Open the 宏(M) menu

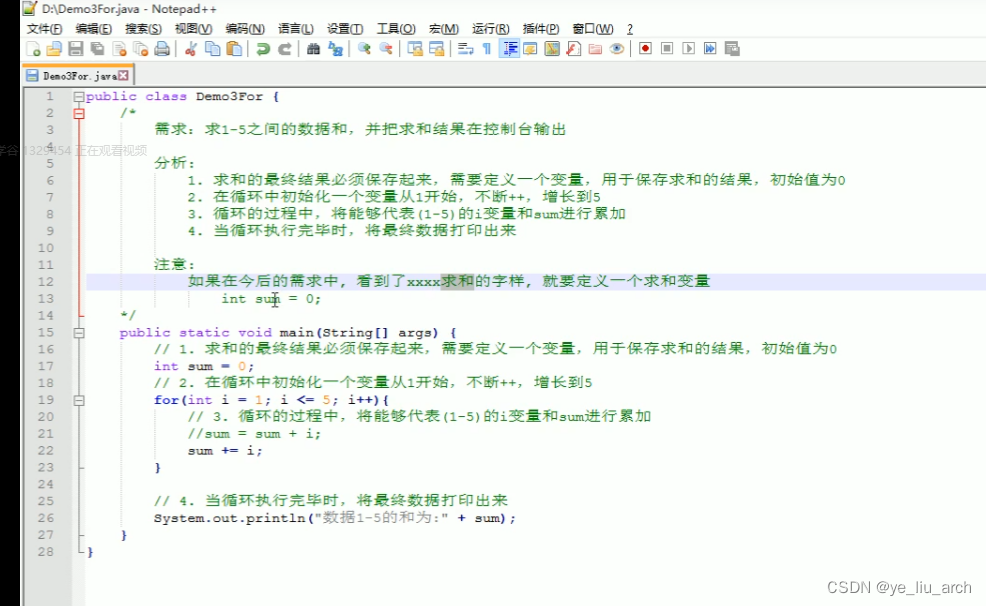pyautogui.click(x=444, y=29)
